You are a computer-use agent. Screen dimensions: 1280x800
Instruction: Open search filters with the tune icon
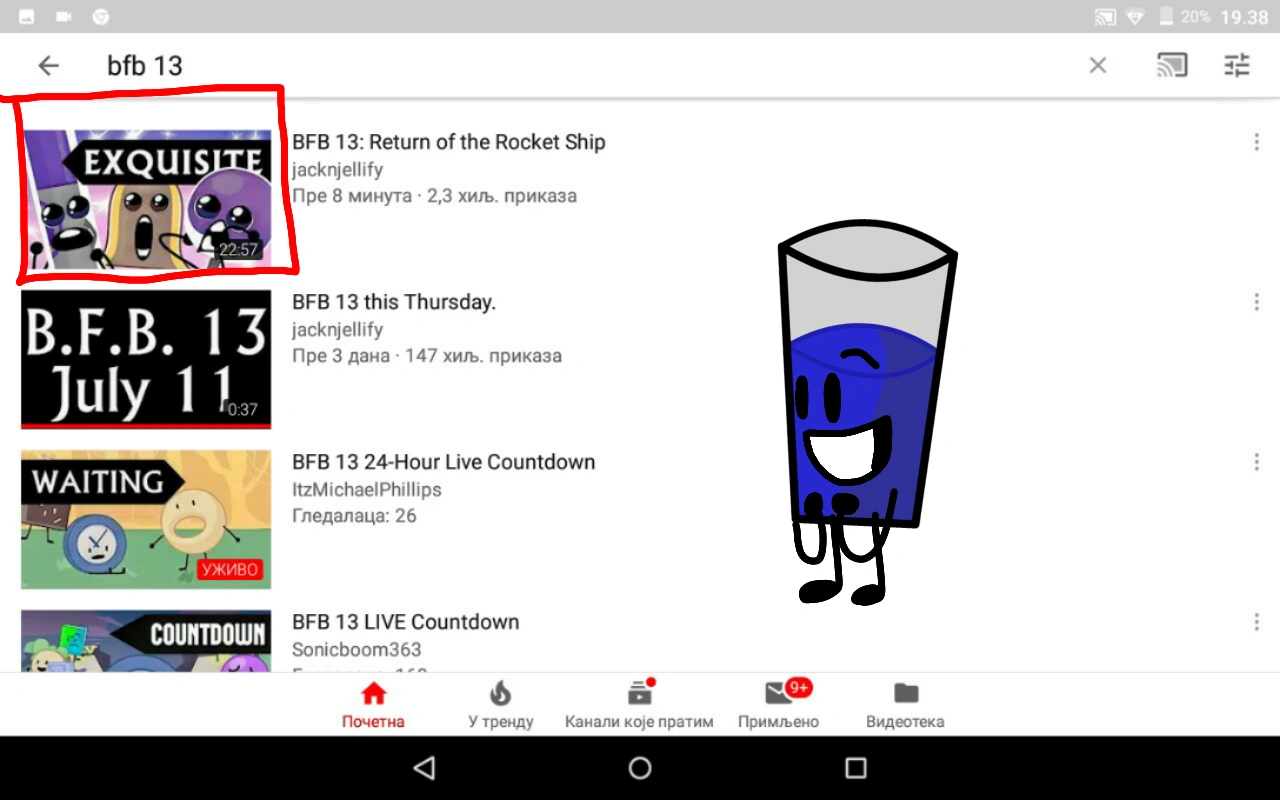point(1236,64)
